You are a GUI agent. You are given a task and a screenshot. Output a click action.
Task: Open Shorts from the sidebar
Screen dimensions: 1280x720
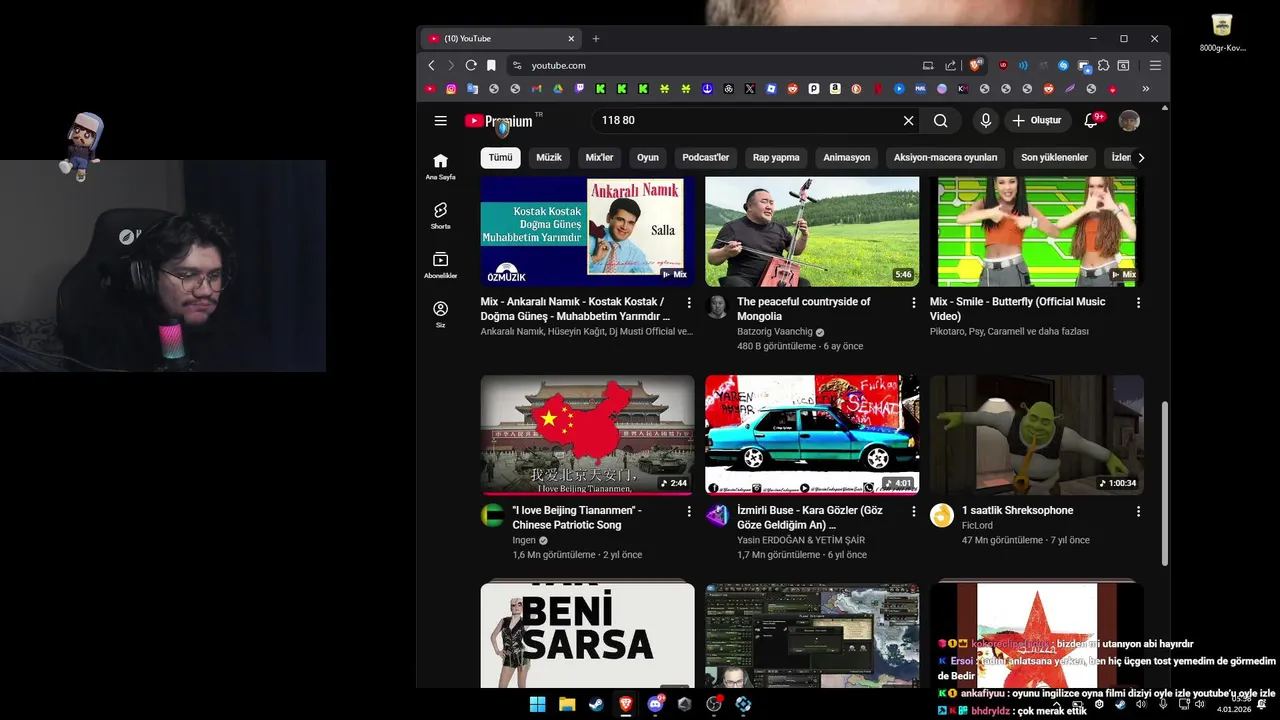(440, 215)
